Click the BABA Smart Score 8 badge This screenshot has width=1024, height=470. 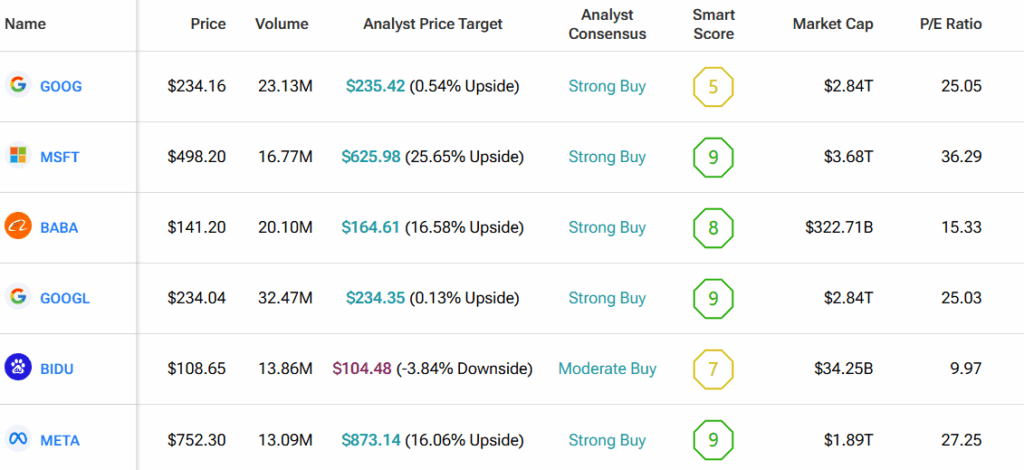pos(713,228)
